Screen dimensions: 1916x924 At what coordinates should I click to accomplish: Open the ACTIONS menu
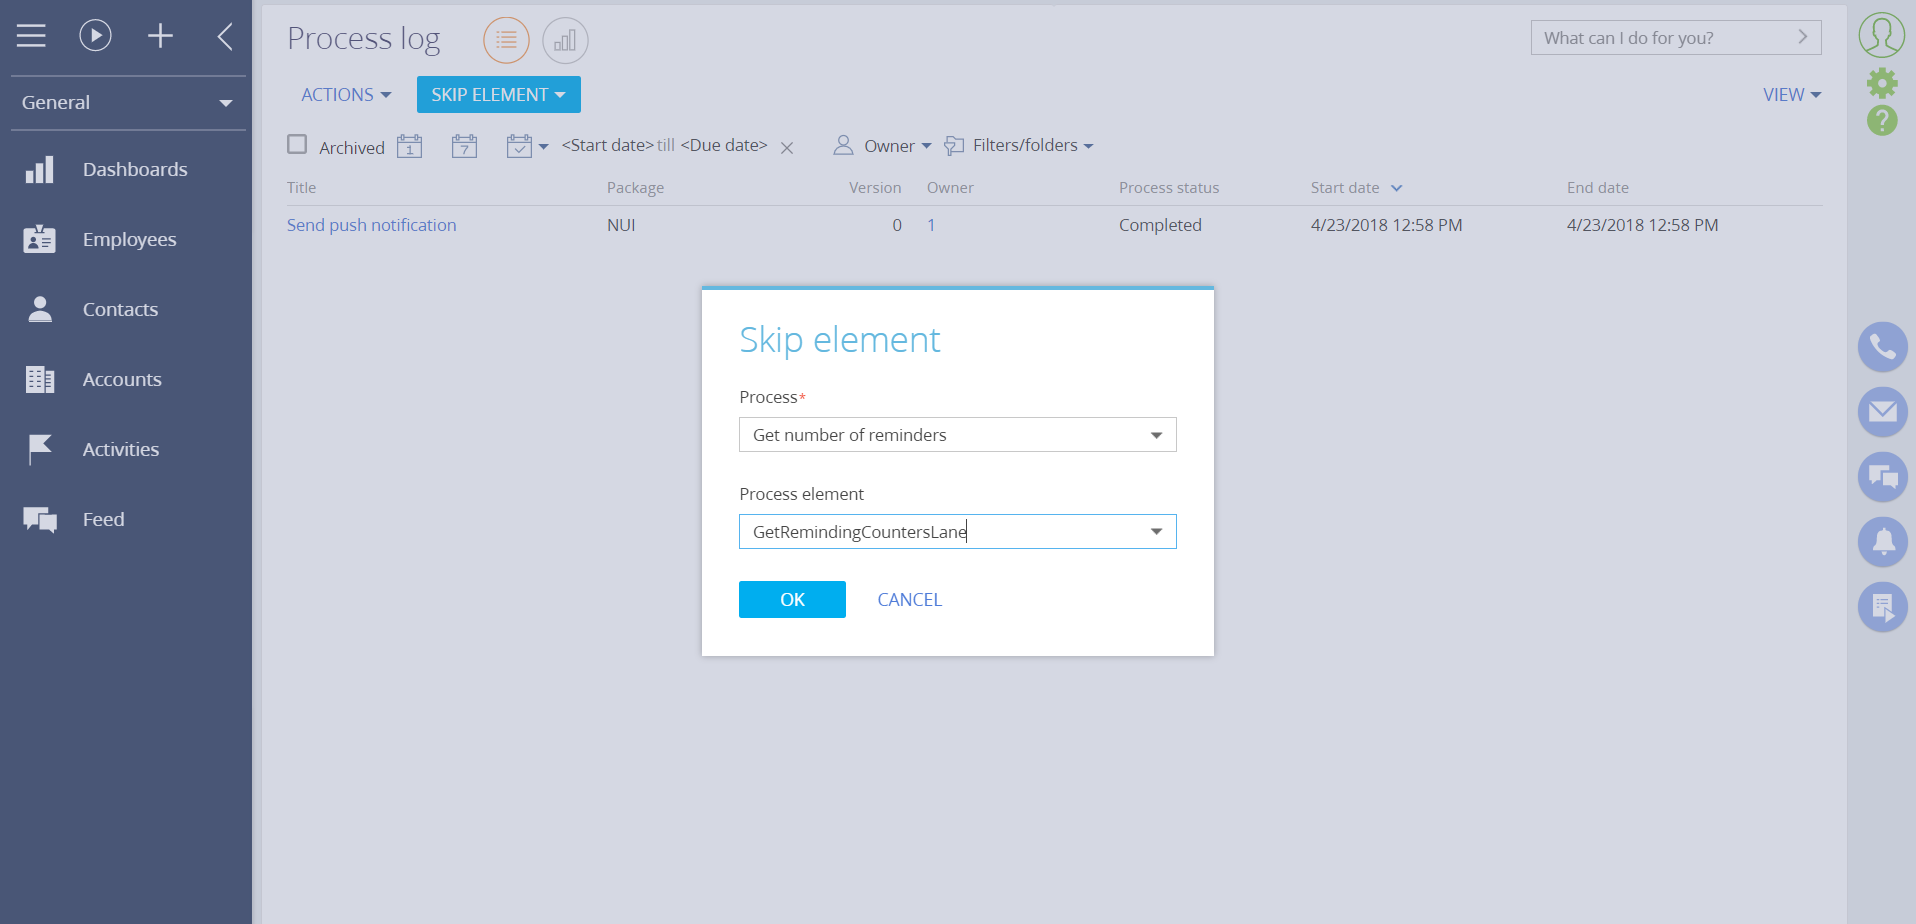click(345, 95)
